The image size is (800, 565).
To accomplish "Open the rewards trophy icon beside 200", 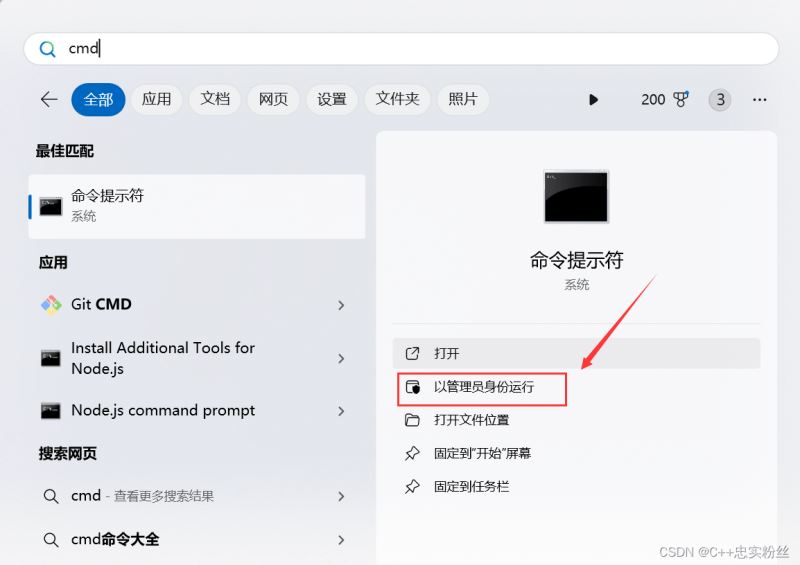I will point(681,99).
